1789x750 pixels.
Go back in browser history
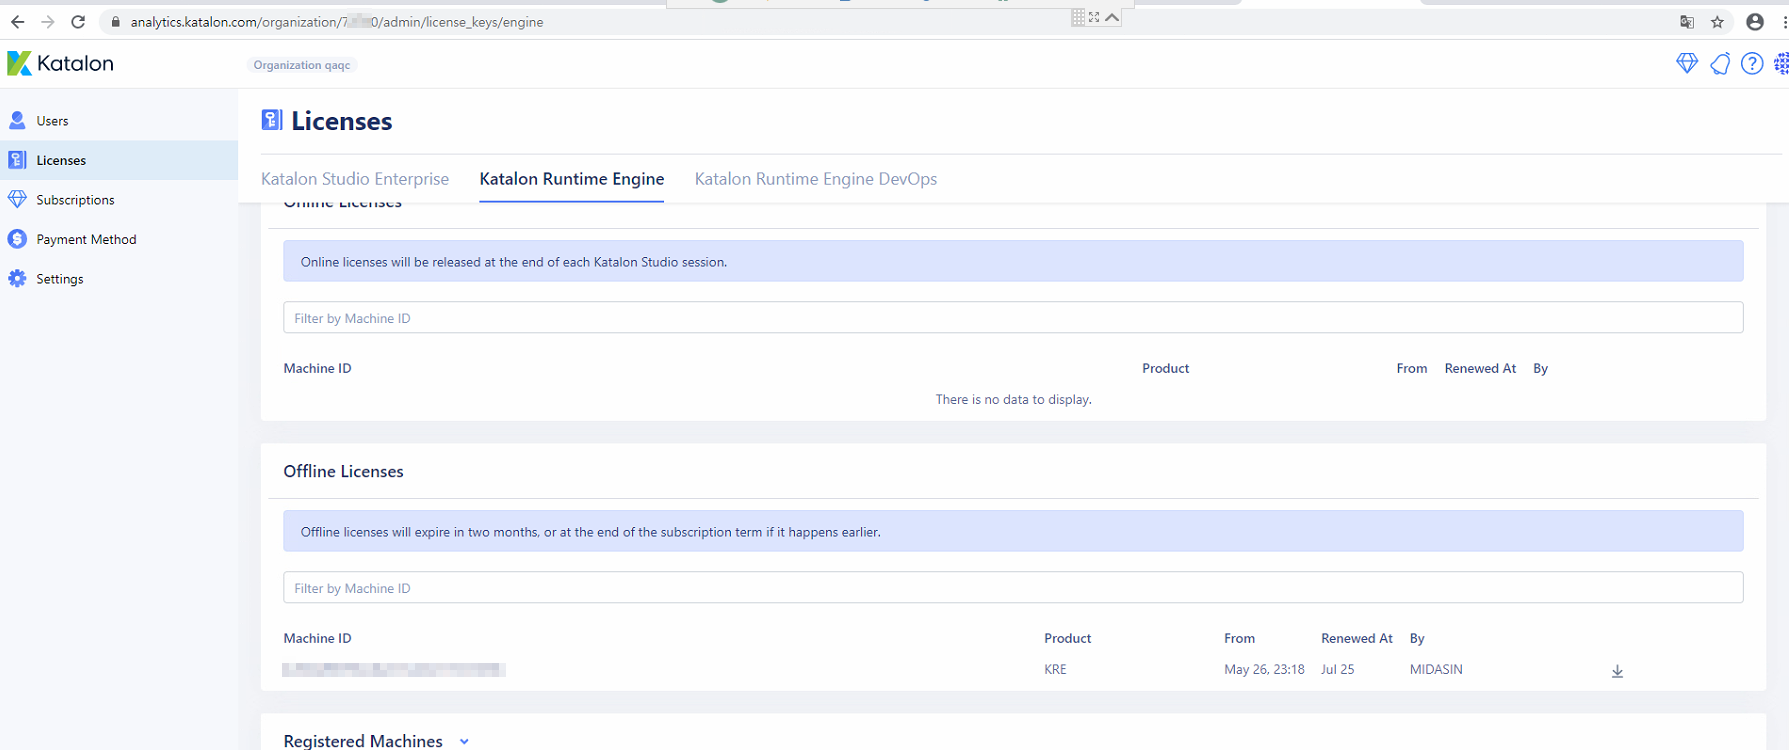17,22
